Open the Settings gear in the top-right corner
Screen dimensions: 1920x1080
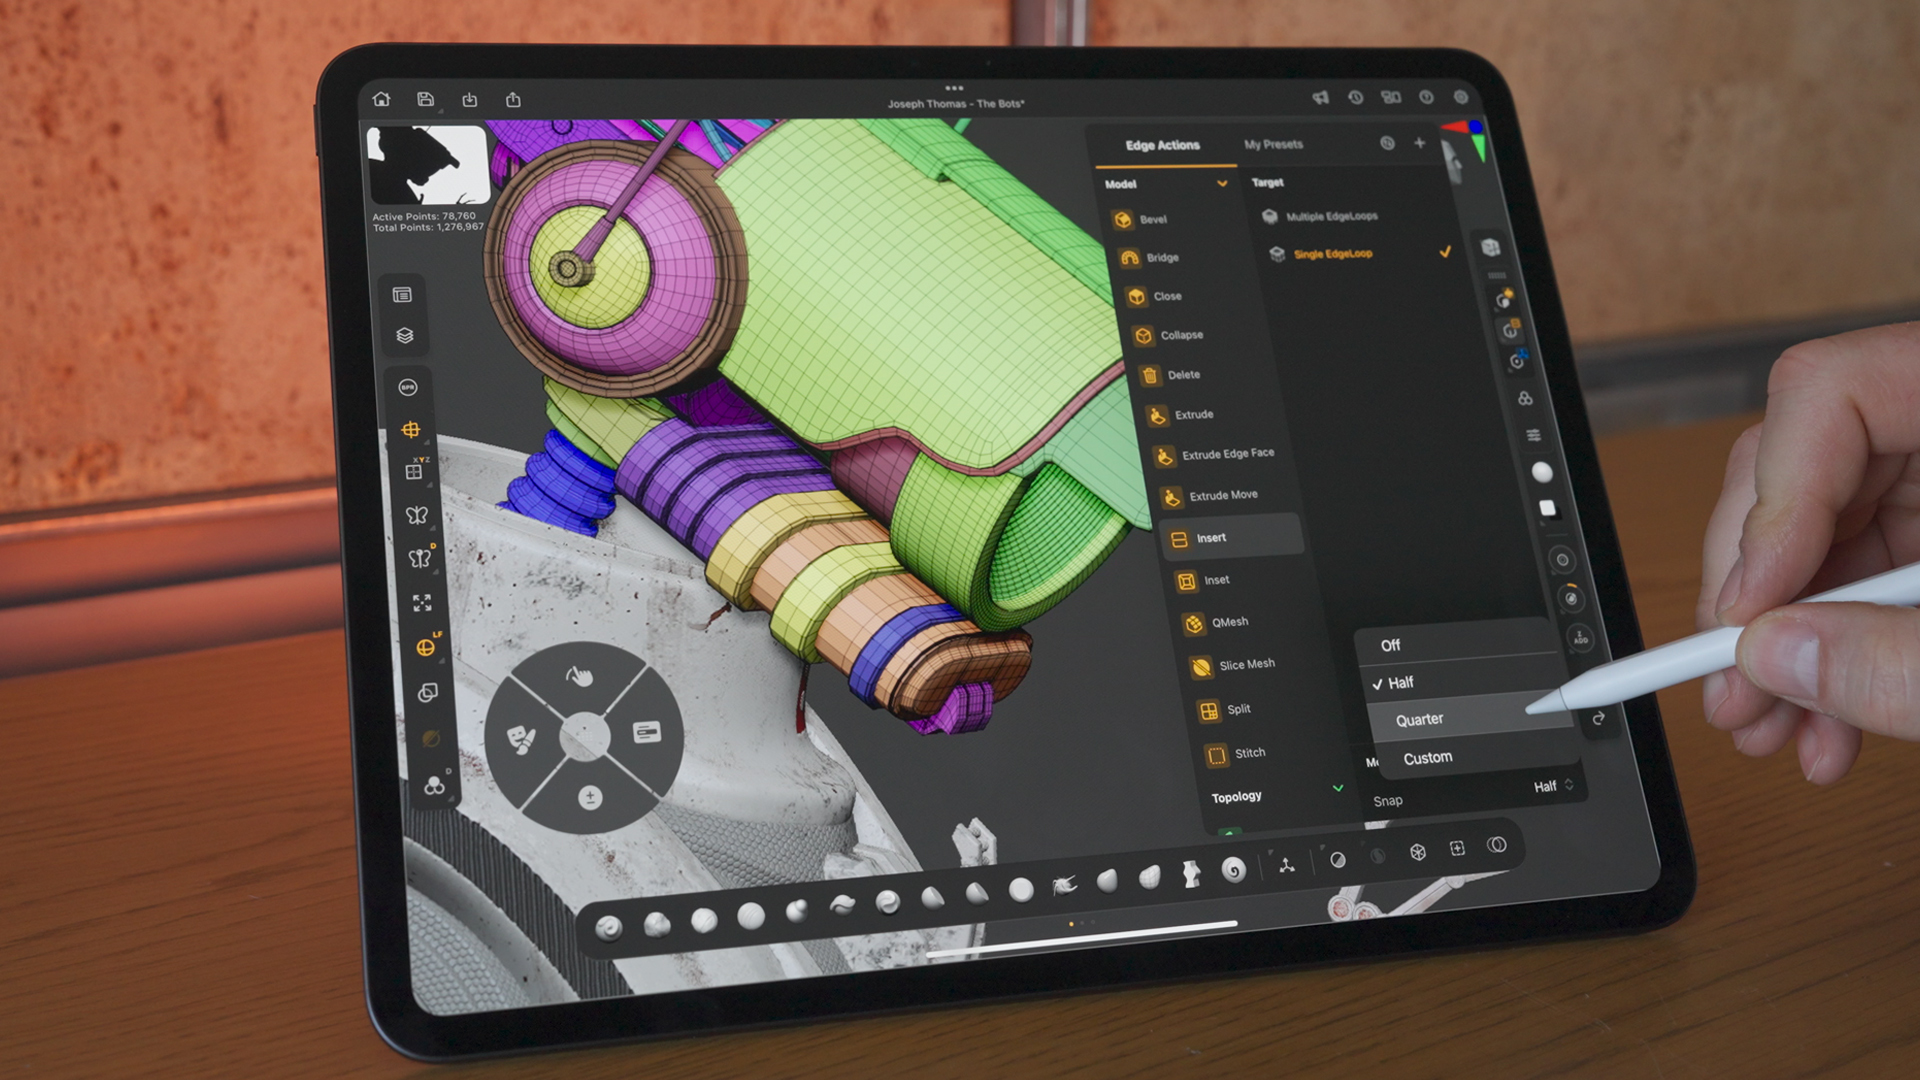[x=1462, y=98]
